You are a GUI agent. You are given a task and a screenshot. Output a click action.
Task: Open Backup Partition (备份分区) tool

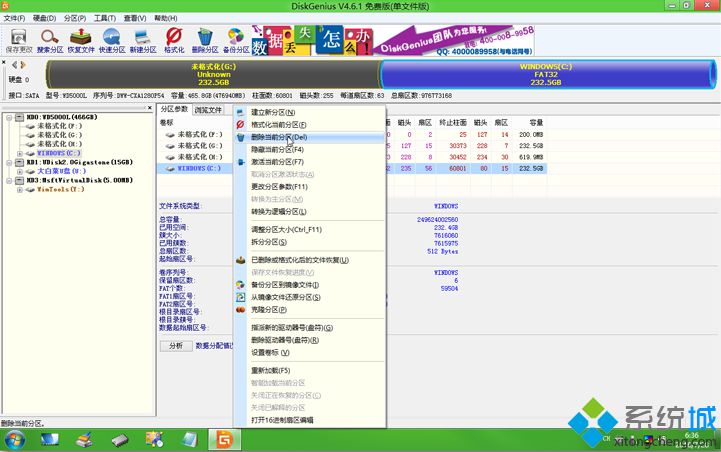[x=236, y=40]
